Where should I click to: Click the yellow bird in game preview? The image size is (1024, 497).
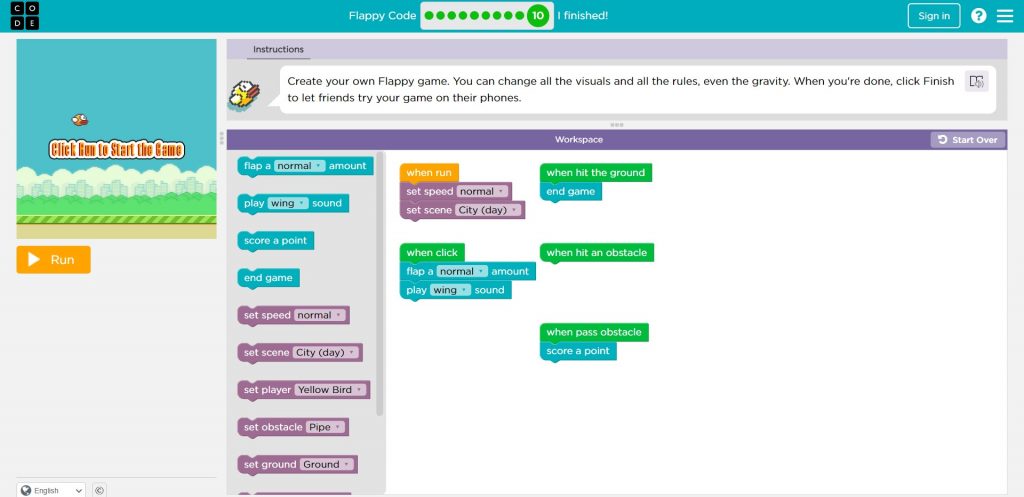point(80,120)
